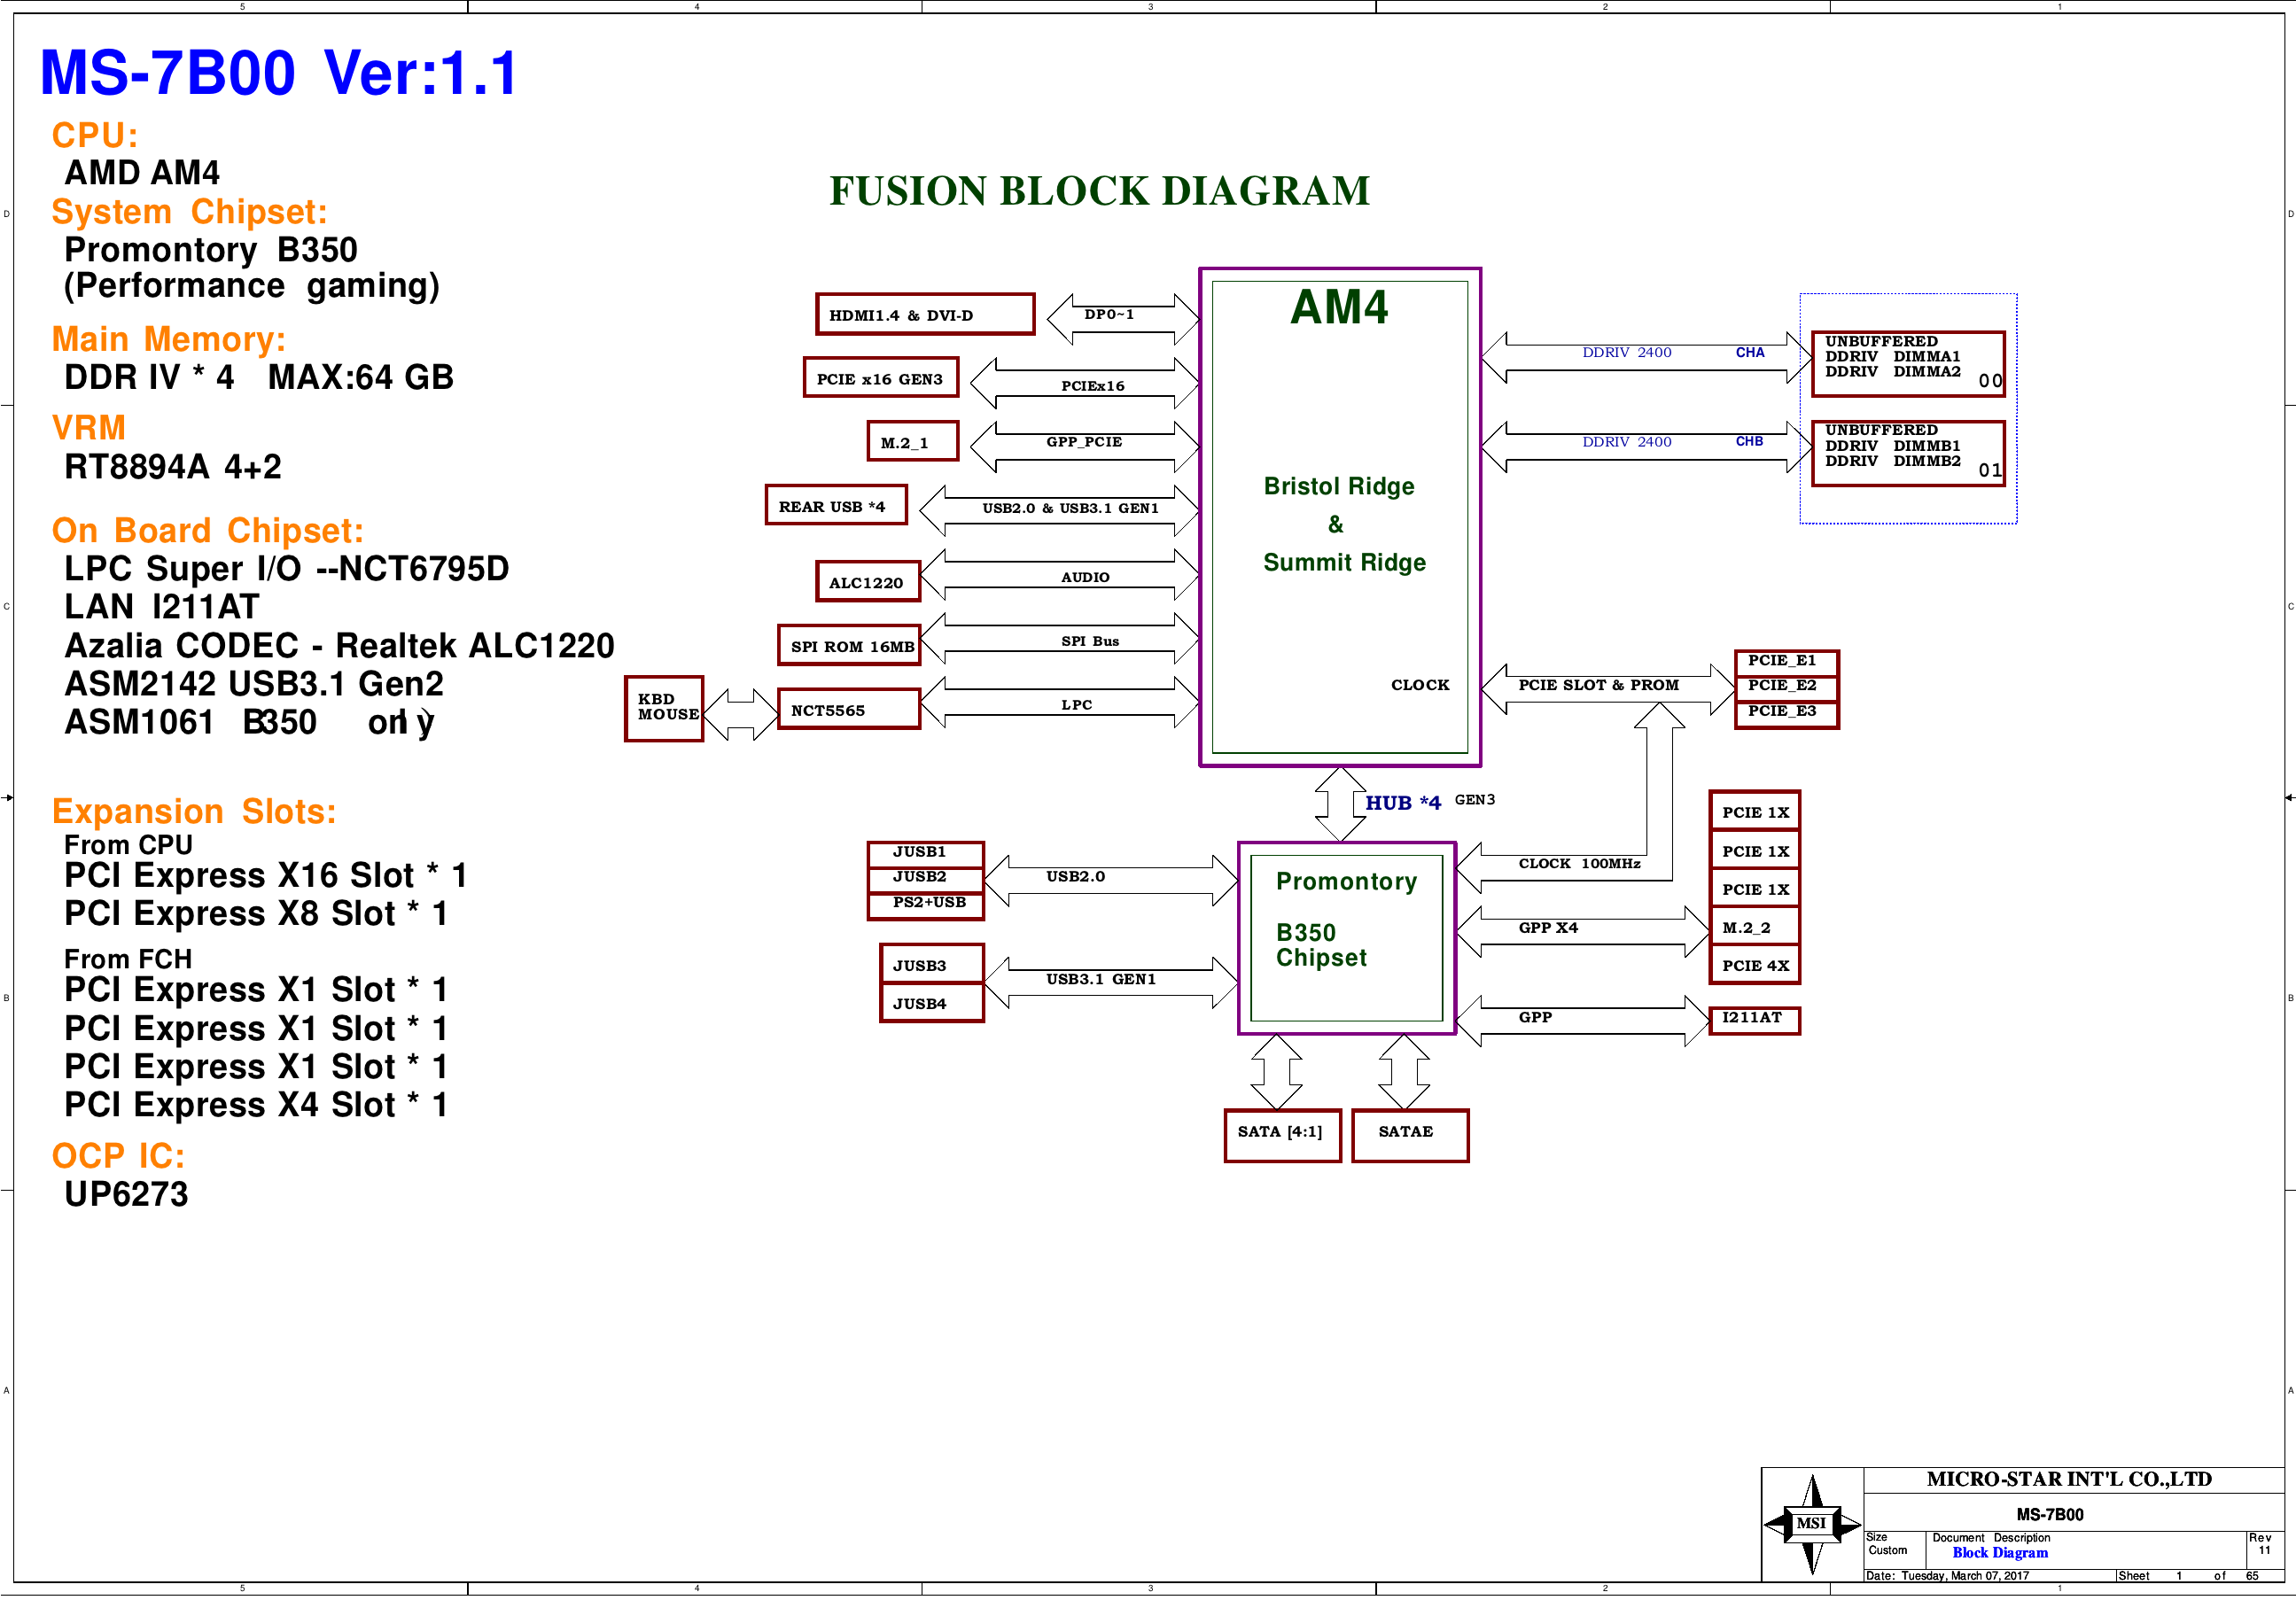Image resolution: width=2296 pixels, height=1600 pixels.
Task: Click the PCIE 4X block
Action: pos(1754,965)
